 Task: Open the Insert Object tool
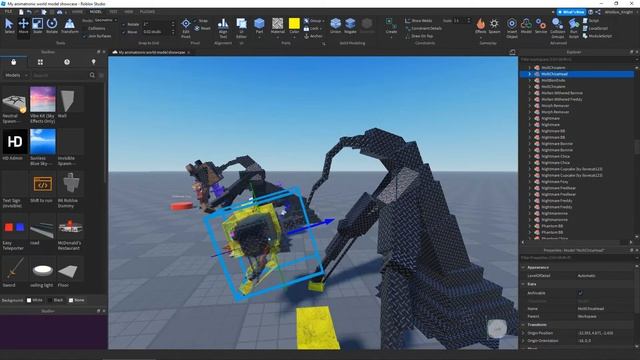pos(512,28)
